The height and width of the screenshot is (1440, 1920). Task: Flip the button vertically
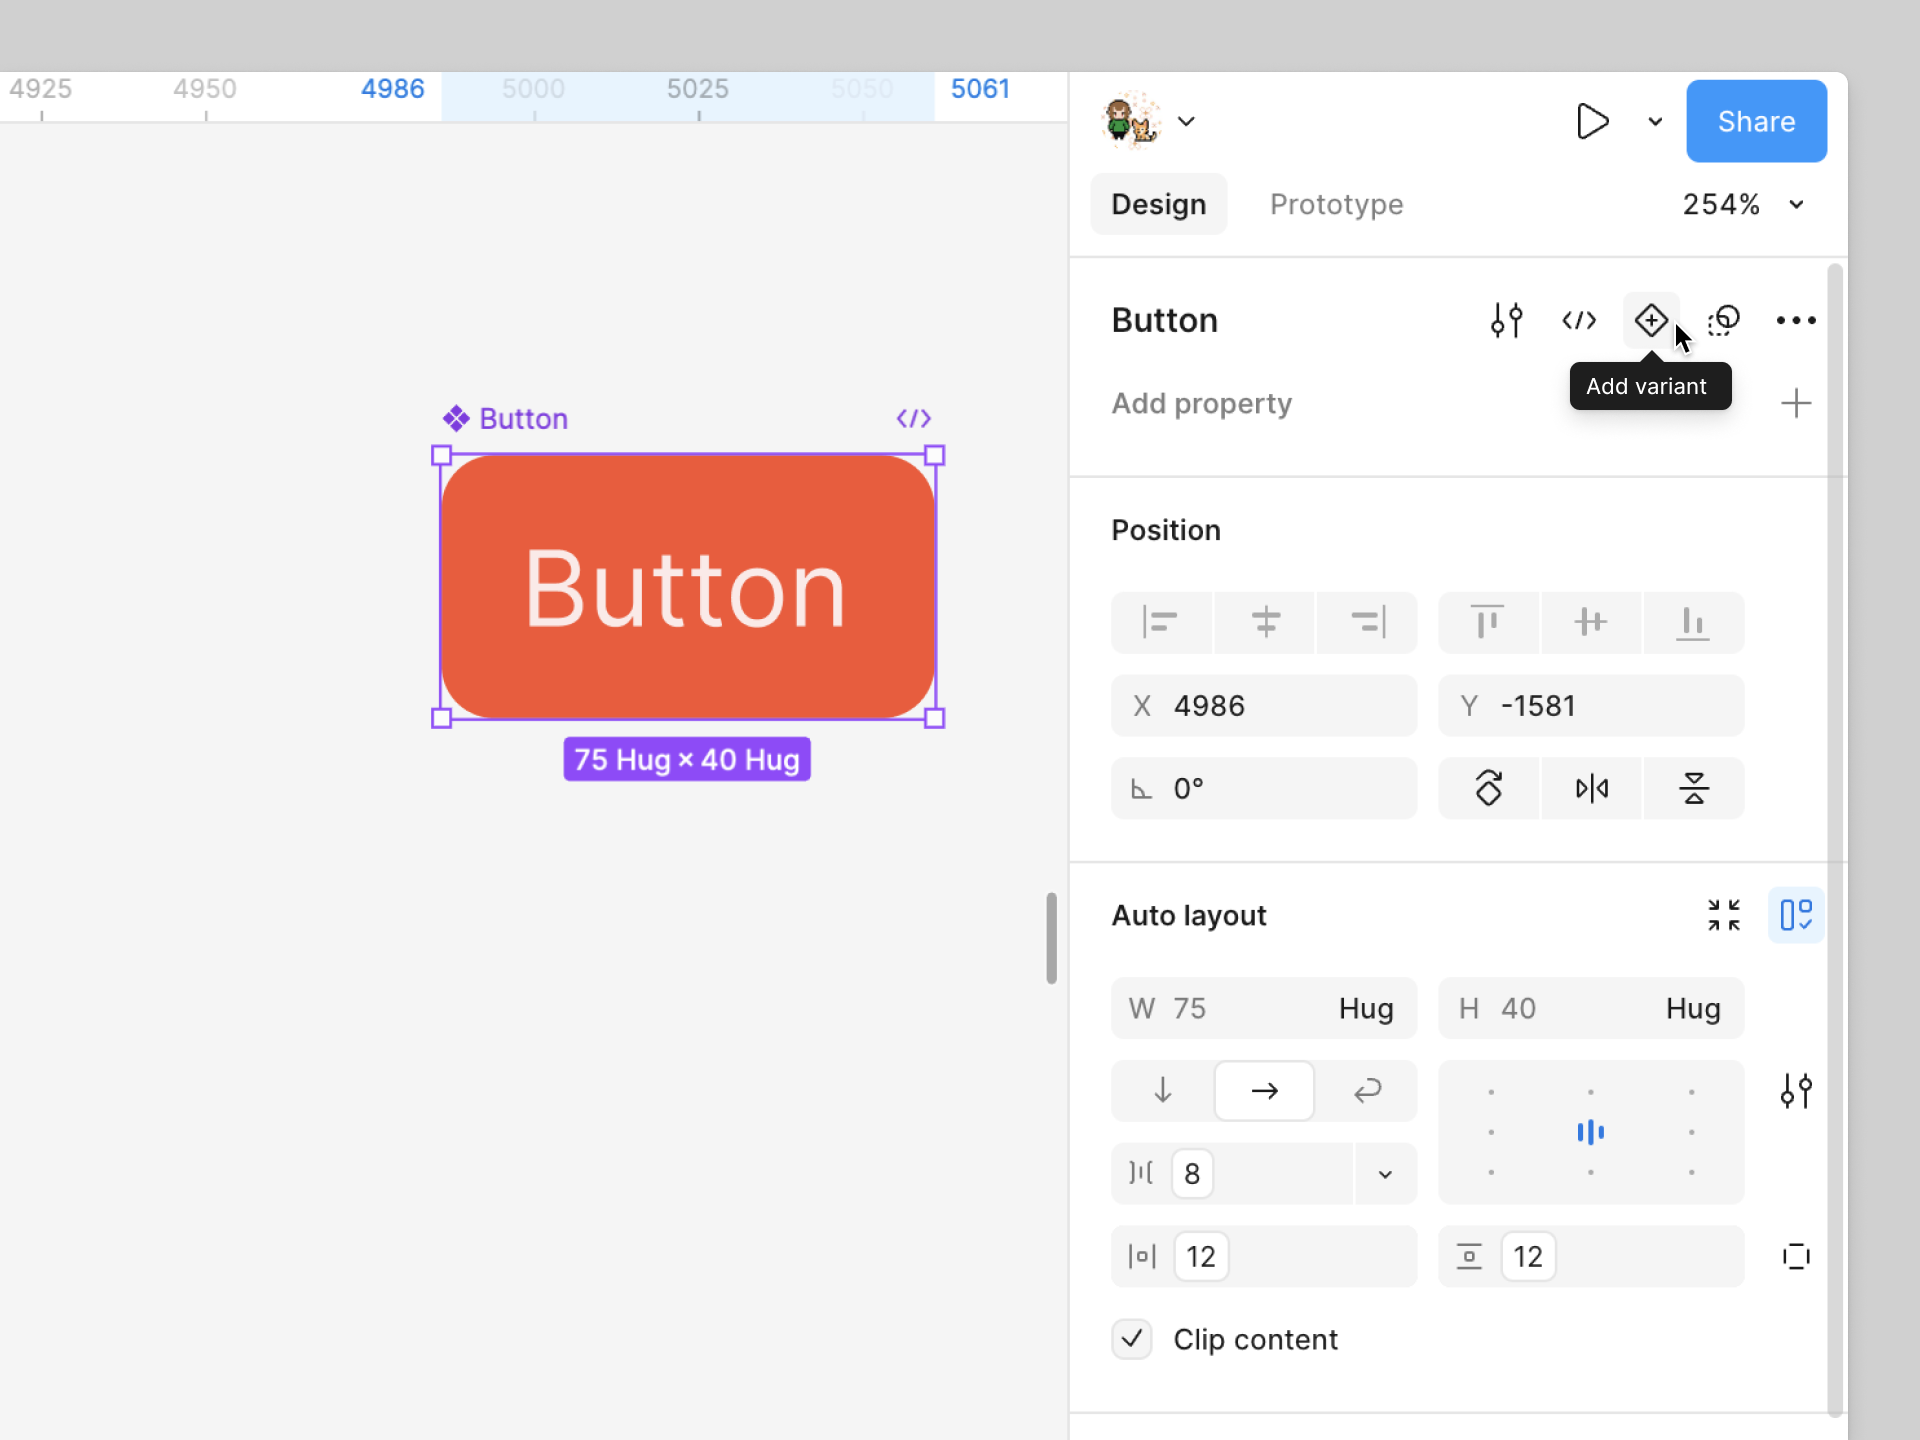(x=1693, y=789)
